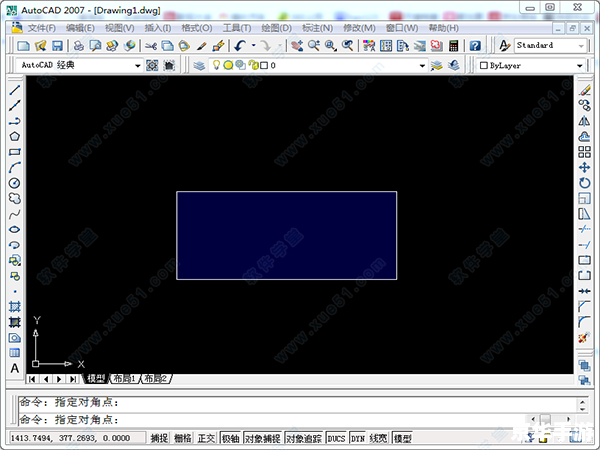600x450 pixels.
Task: Select the Revision Cloud tool
Action: pos(15,198)
